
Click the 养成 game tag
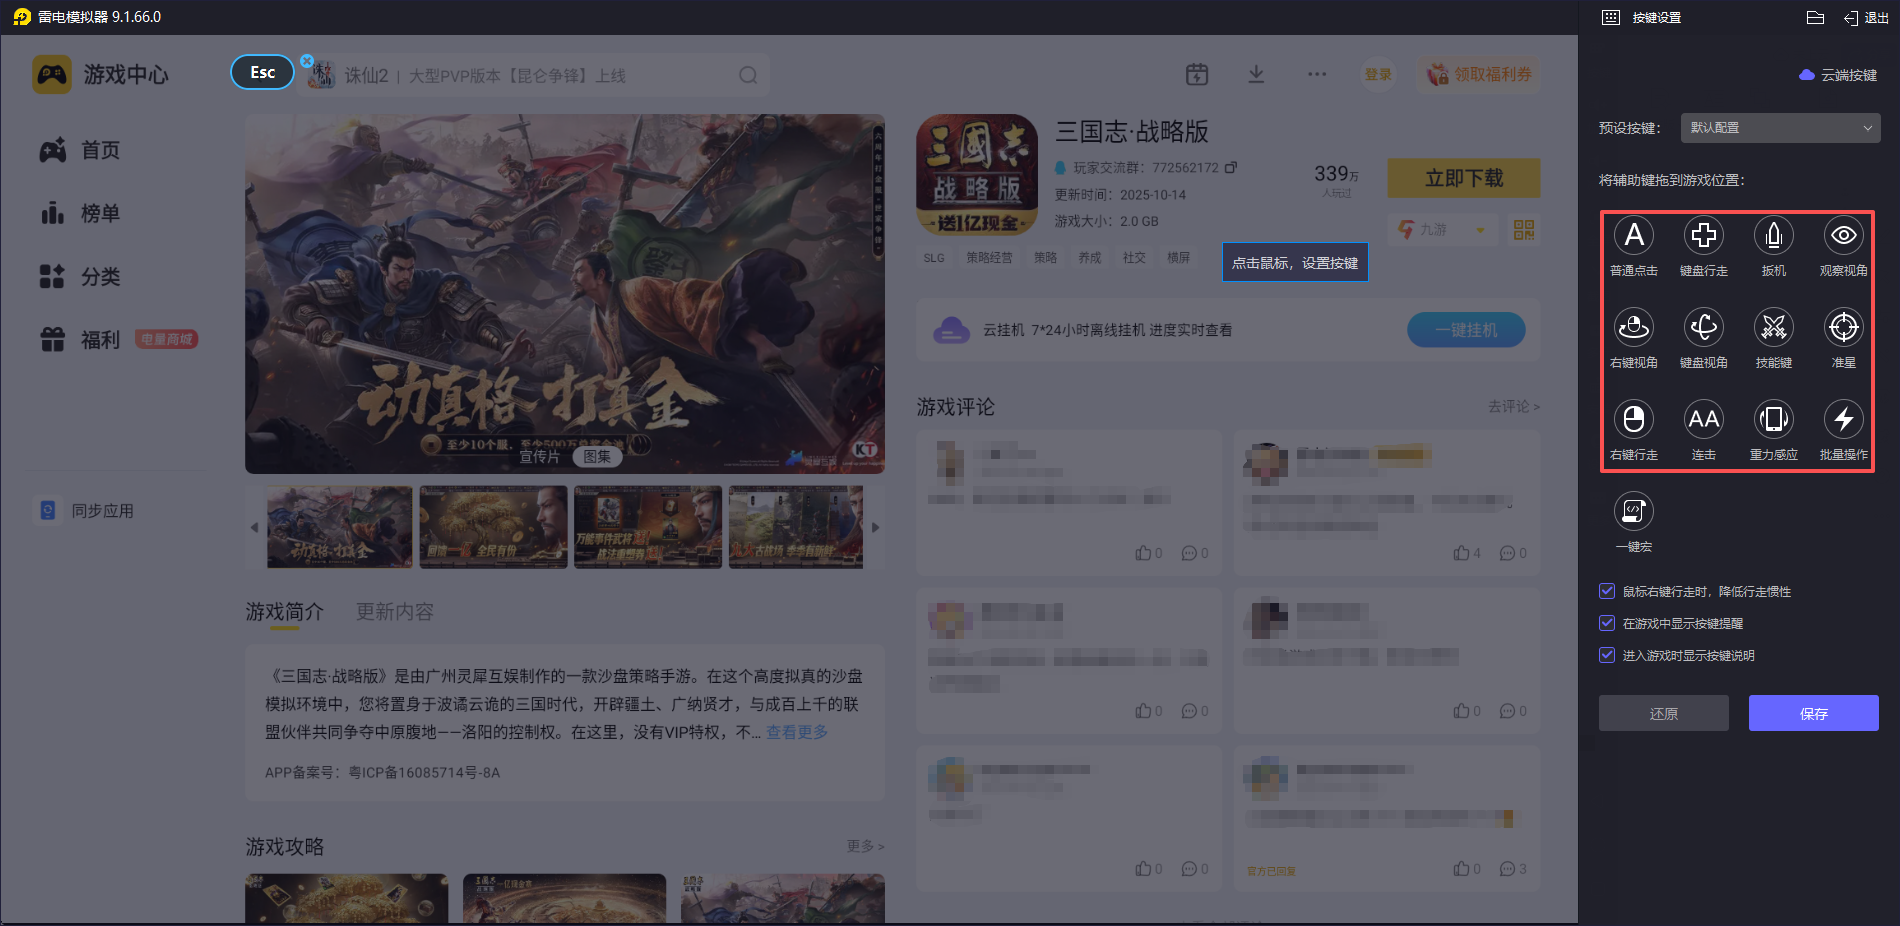1090,258
